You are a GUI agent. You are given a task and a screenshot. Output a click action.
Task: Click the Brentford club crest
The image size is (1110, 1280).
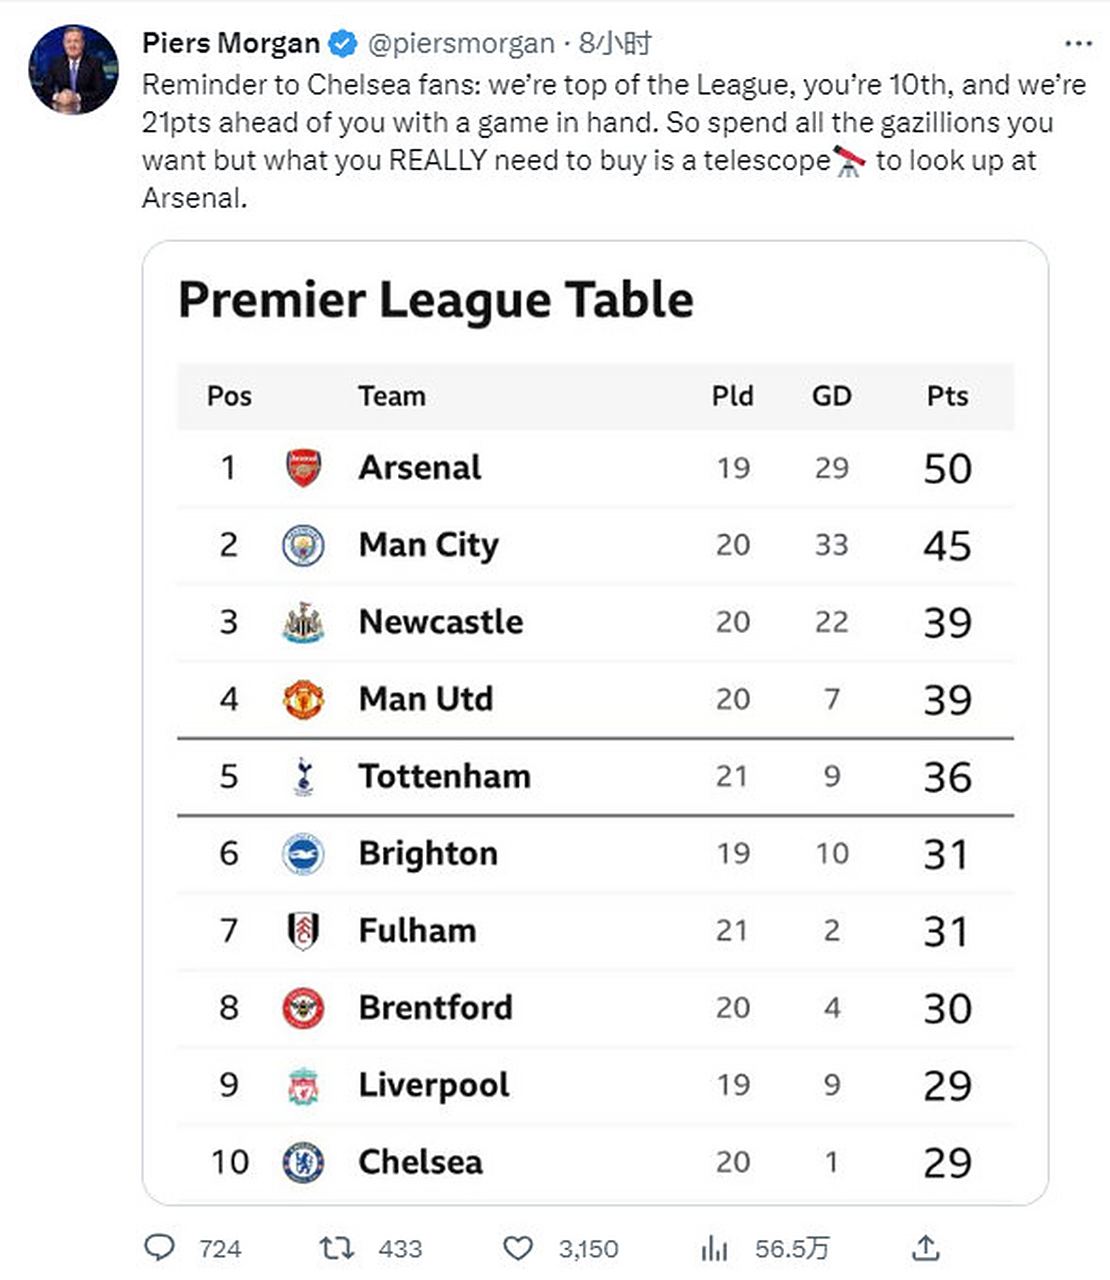pos(303,1008)
